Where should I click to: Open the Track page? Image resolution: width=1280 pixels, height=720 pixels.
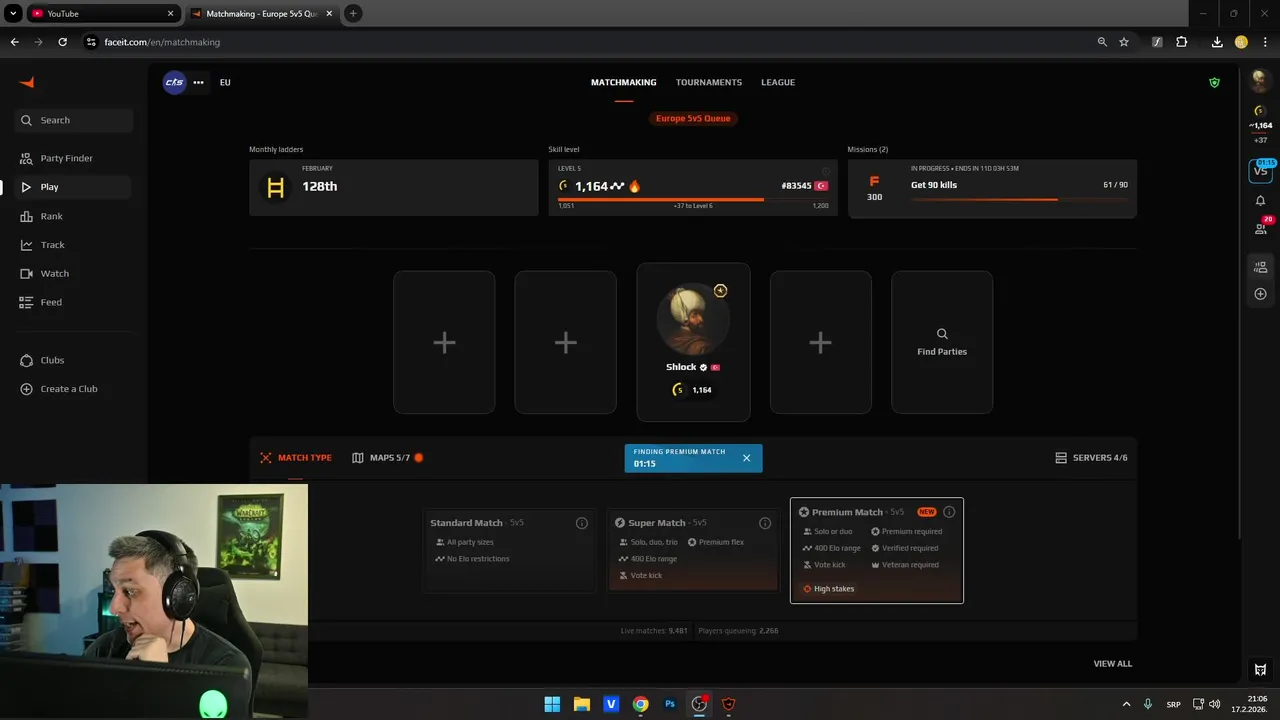[x=74, y=245]
